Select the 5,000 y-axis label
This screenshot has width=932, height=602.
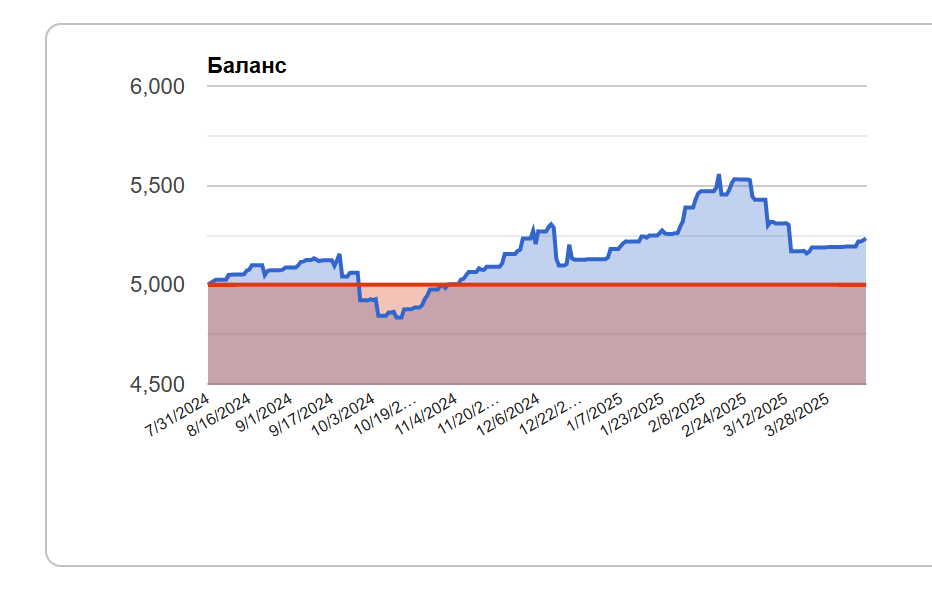[157, 285]
